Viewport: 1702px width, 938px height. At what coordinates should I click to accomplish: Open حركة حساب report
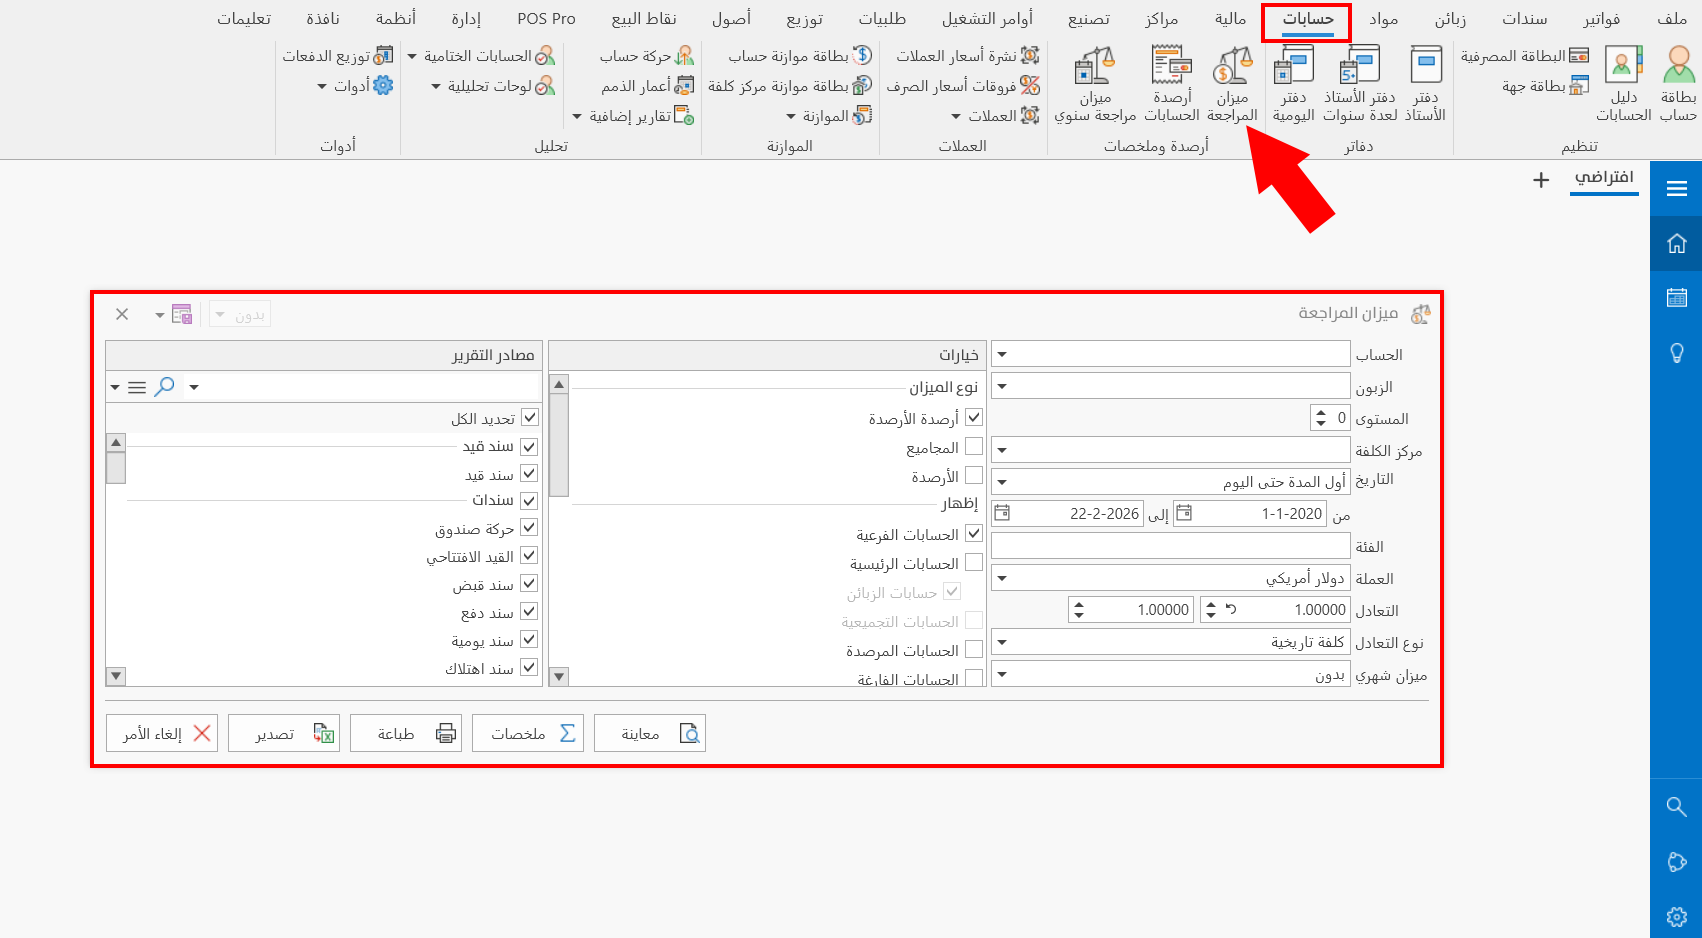point(646,56)
